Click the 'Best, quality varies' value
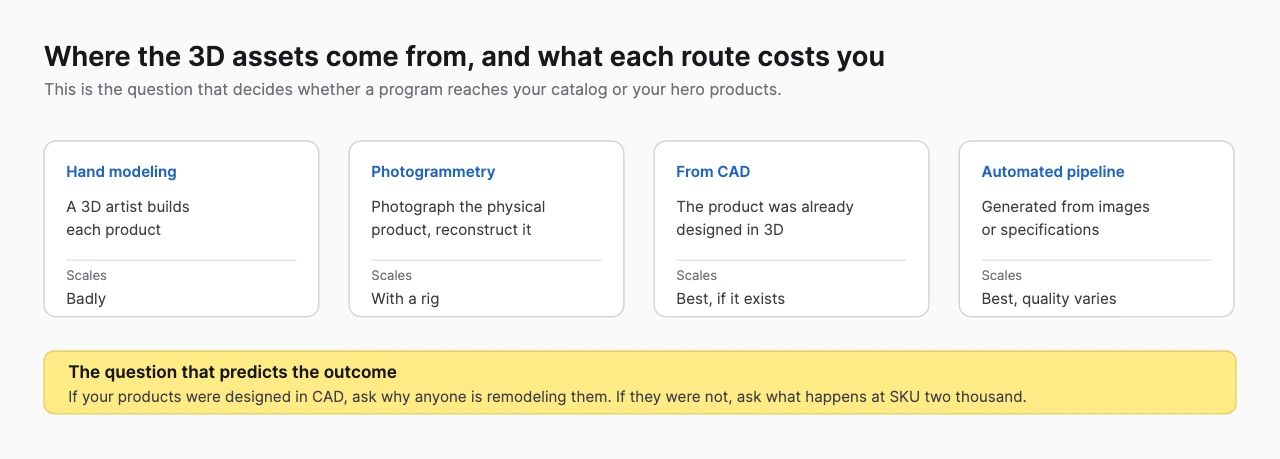 (x=1049, y=298)
